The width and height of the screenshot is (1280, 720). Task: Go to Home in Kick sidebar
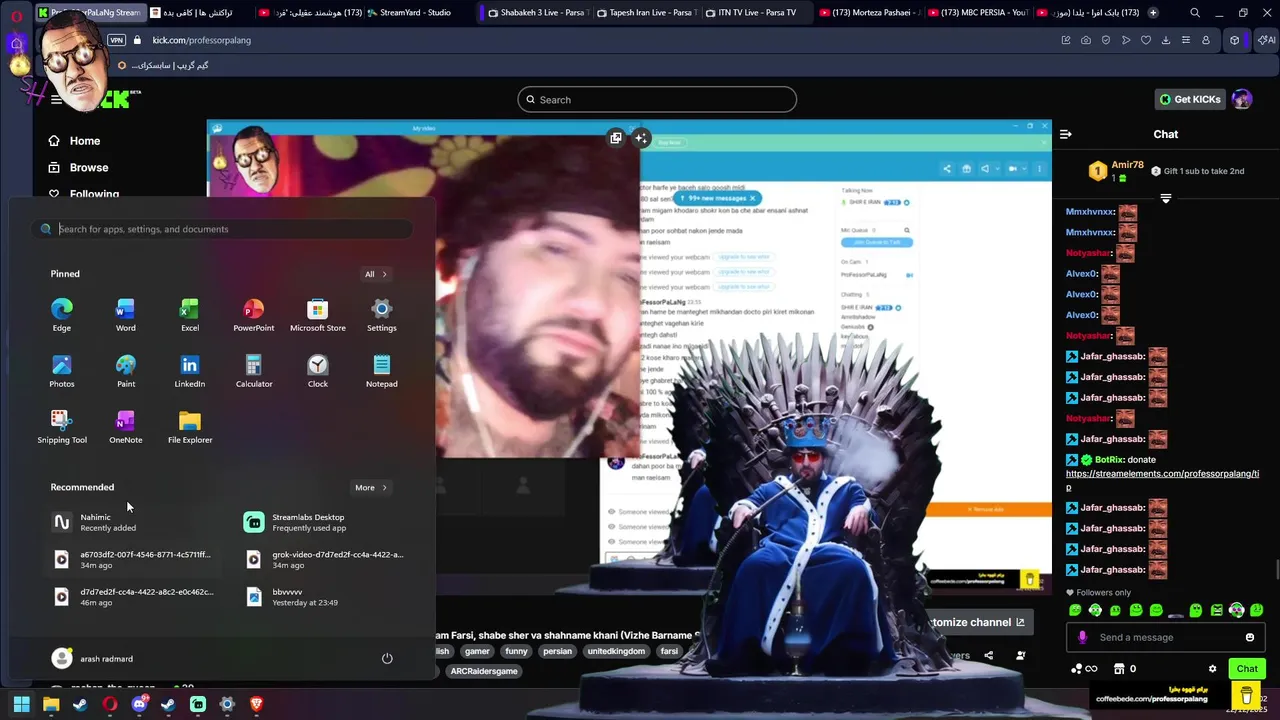click(75, 141)
